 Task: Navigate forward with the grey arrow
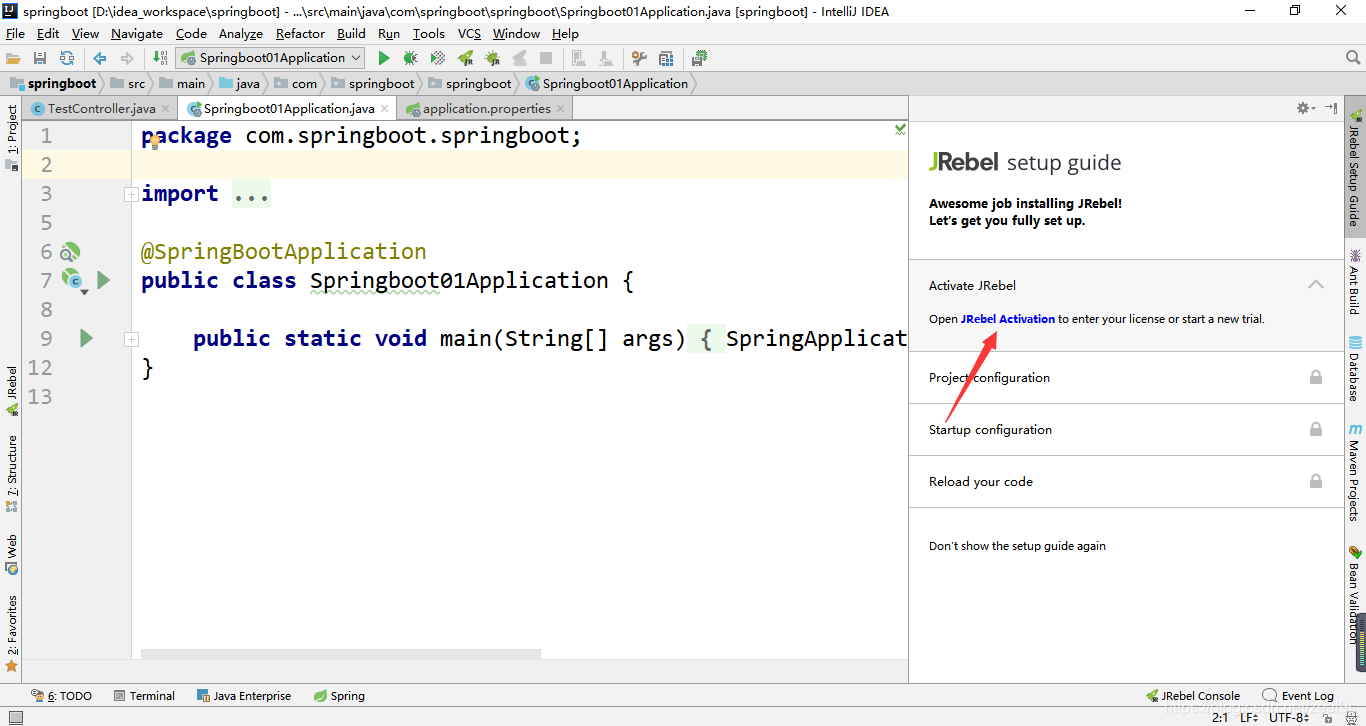tap(126, 58)
